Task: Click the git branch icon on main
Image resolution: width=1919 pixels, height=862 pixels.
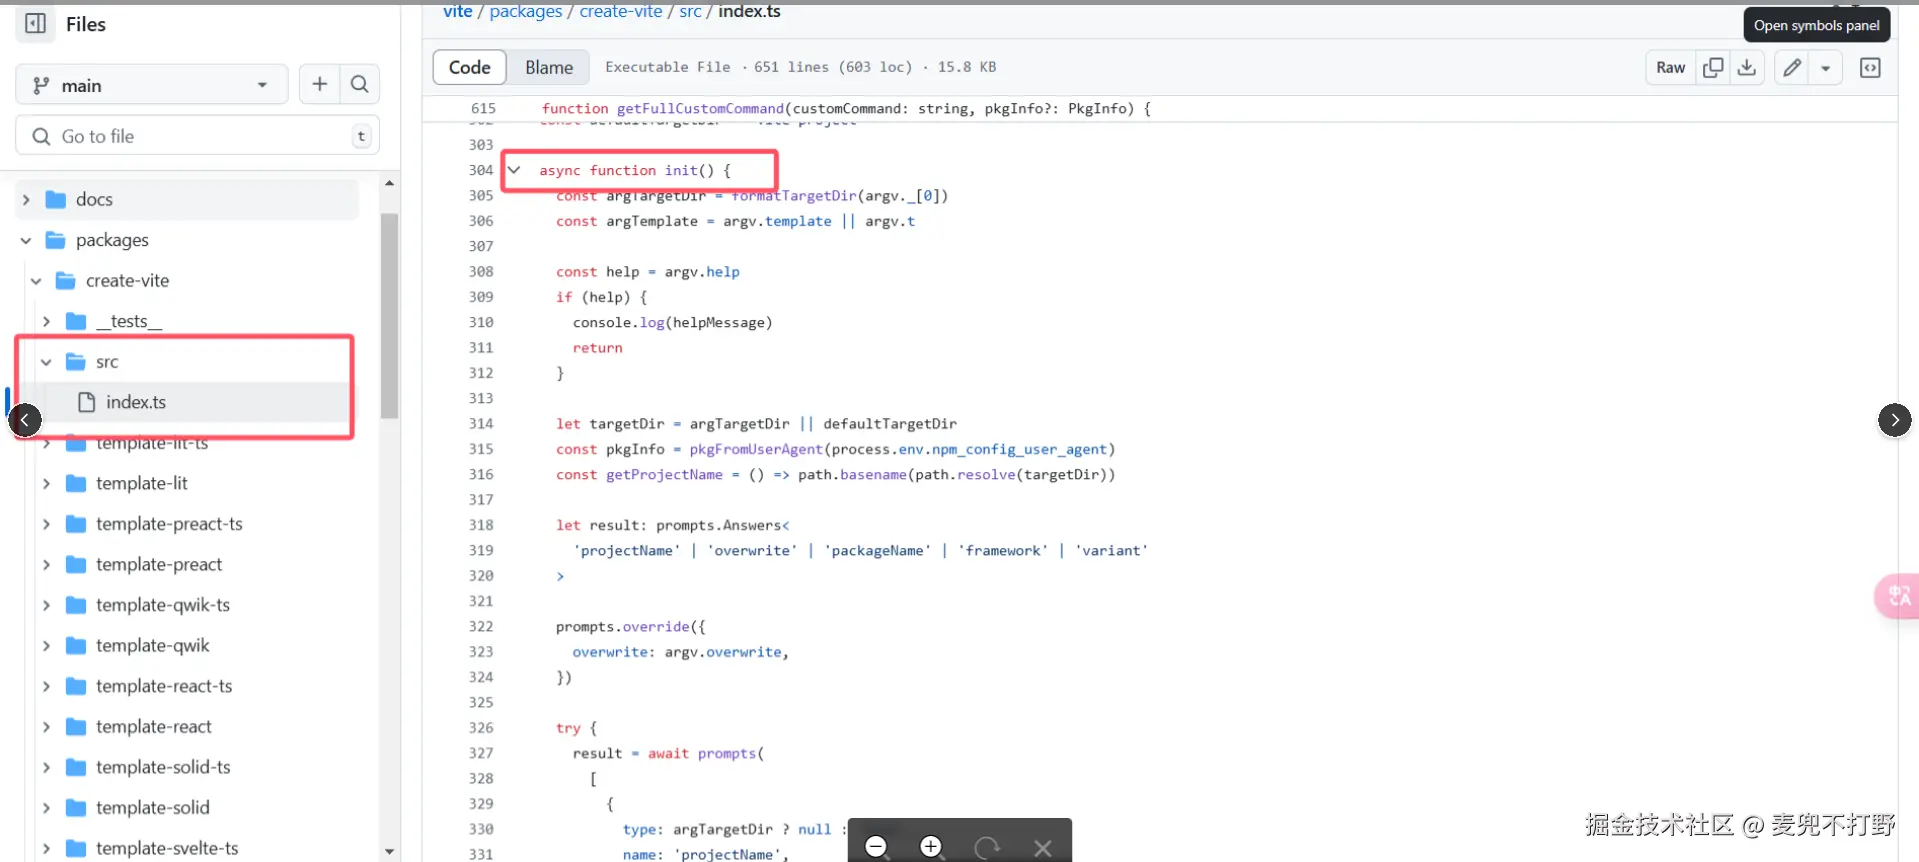Action: point(41,85)
